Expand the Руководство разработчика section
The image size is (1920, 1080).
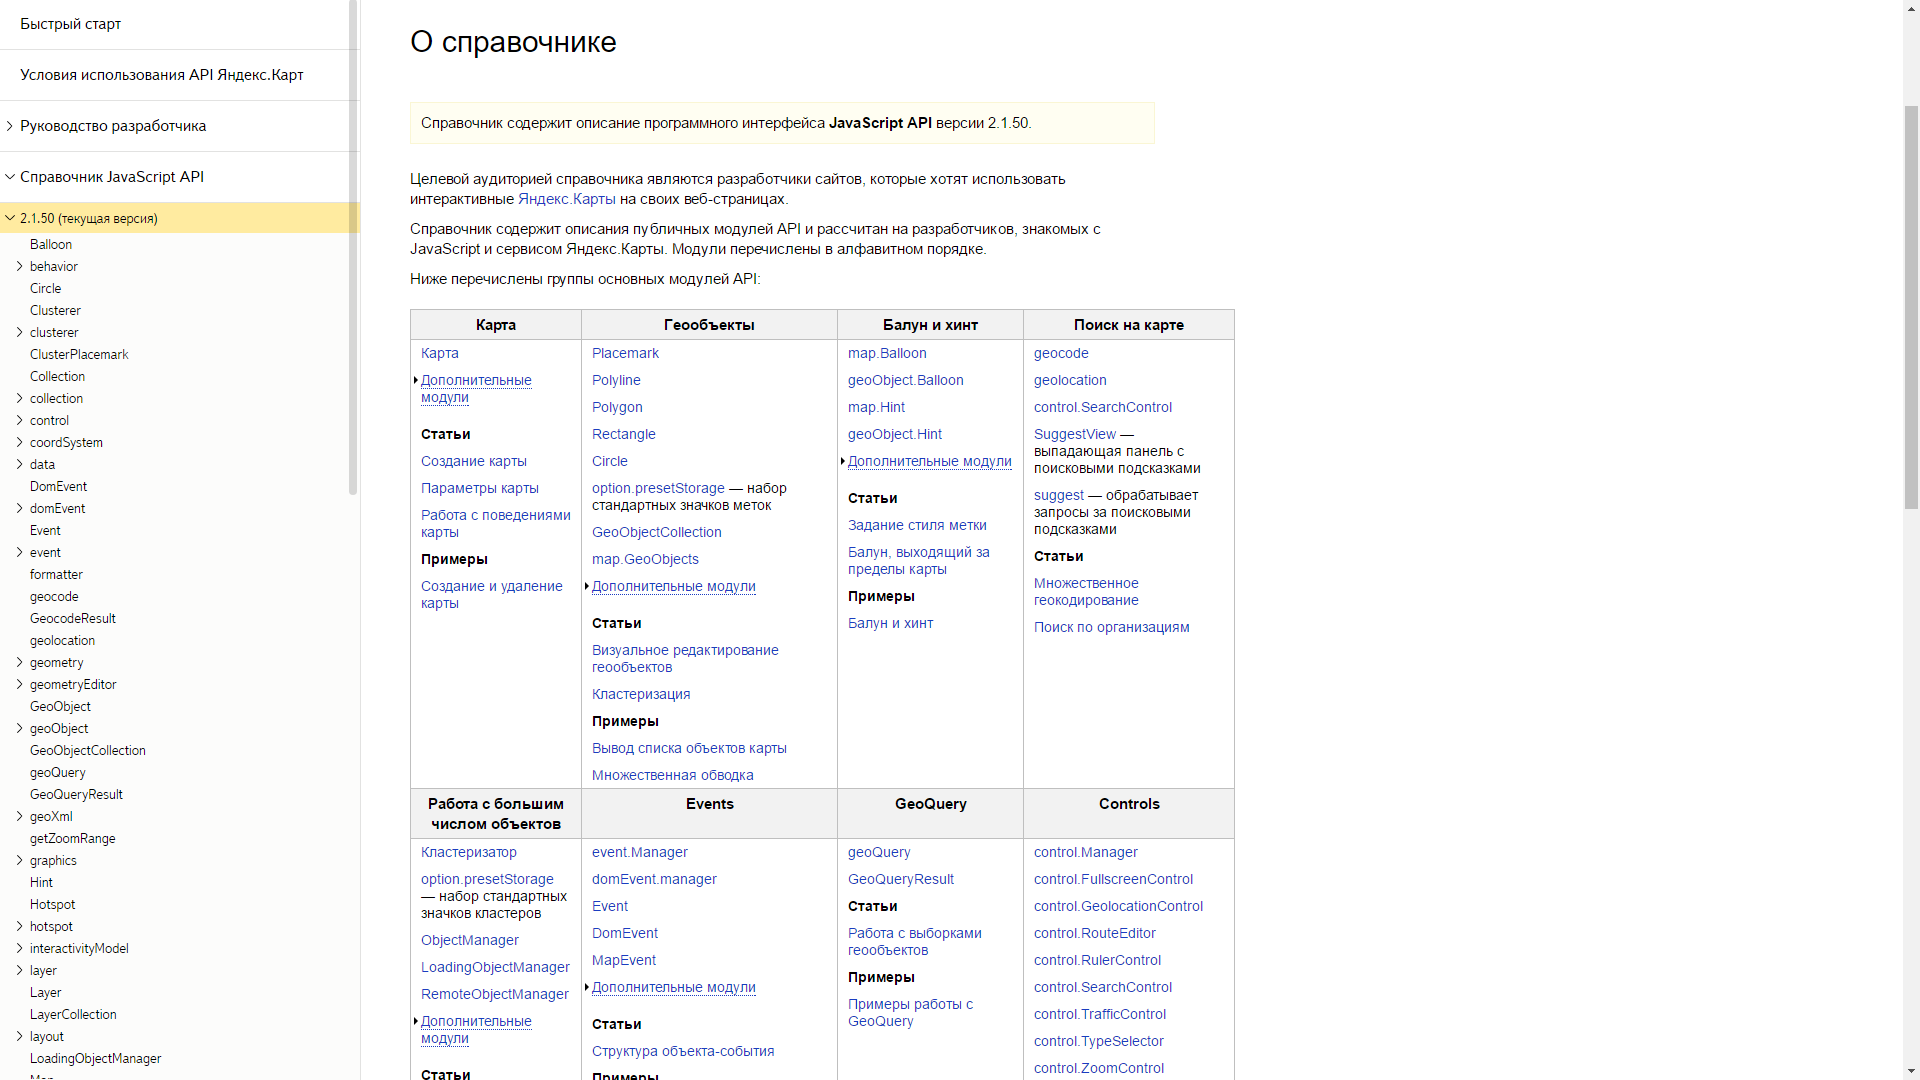(x=10, y=126)
